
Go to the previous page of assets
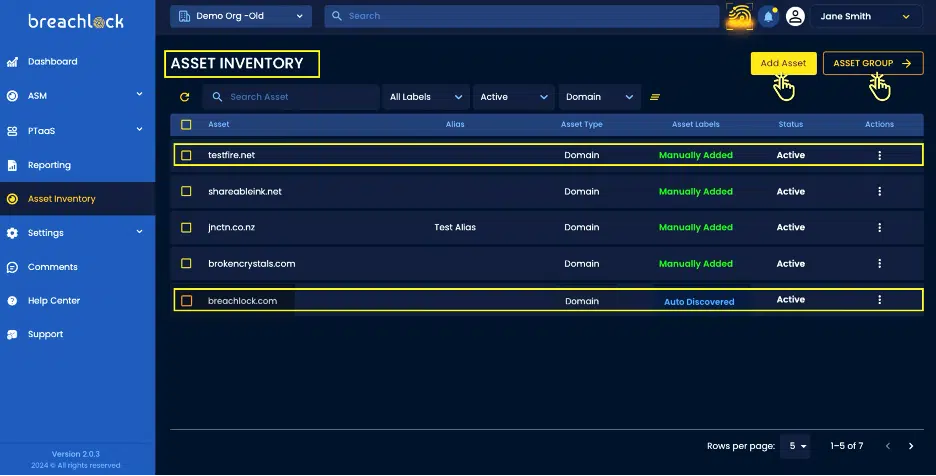(x=888, y=446)
